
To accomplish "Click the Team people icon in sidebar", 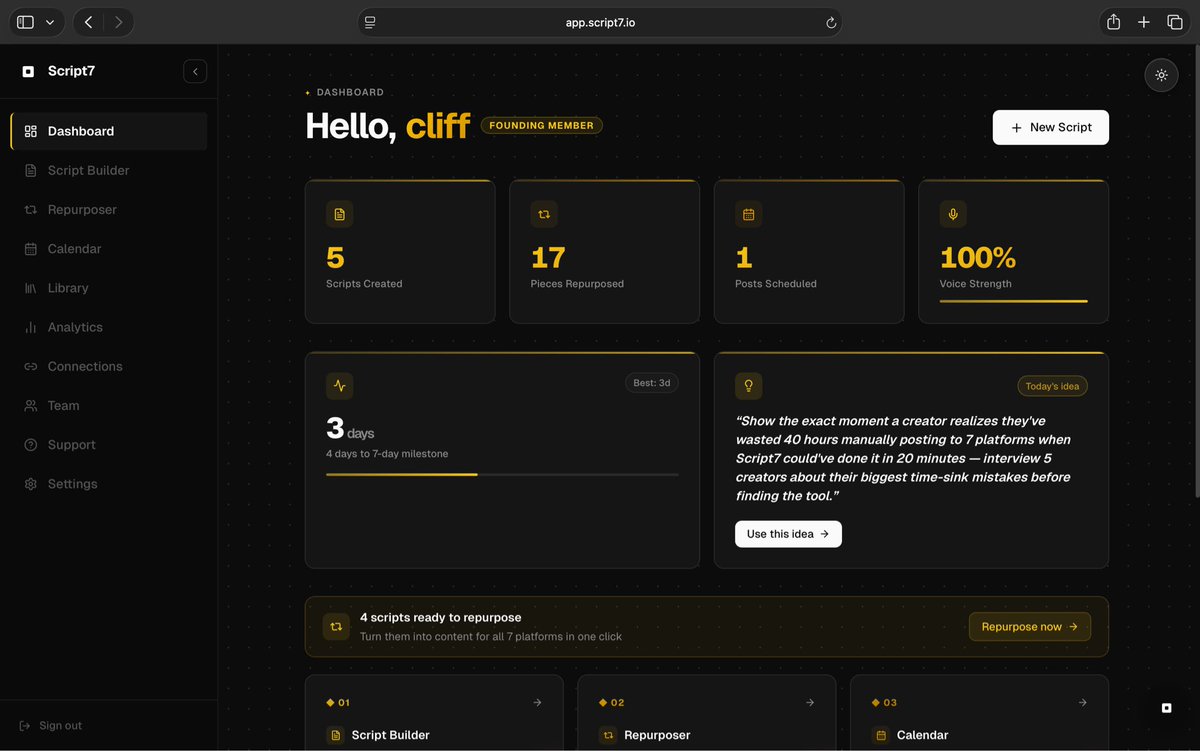I will pyautogui.click(x=30, y=406).
